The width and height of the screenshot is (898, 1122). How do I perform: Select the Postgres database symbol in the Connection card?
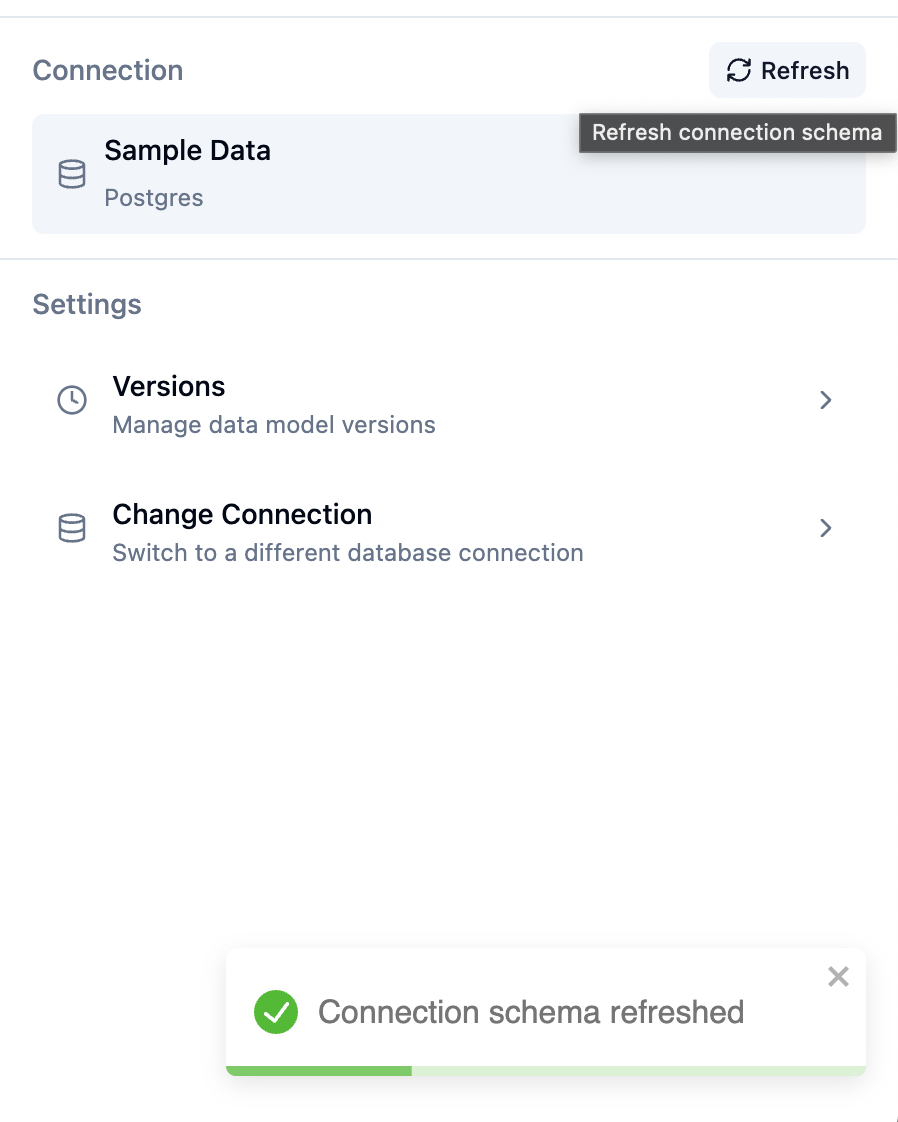[72, 174]
